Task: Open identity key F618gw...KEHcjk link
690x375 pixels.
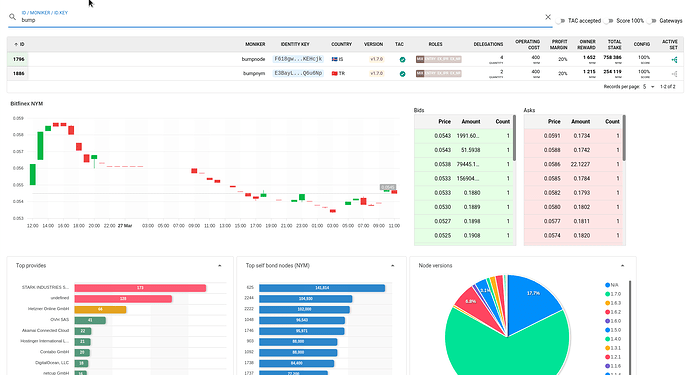Action: pyautogui.click(x=298, y=59)
